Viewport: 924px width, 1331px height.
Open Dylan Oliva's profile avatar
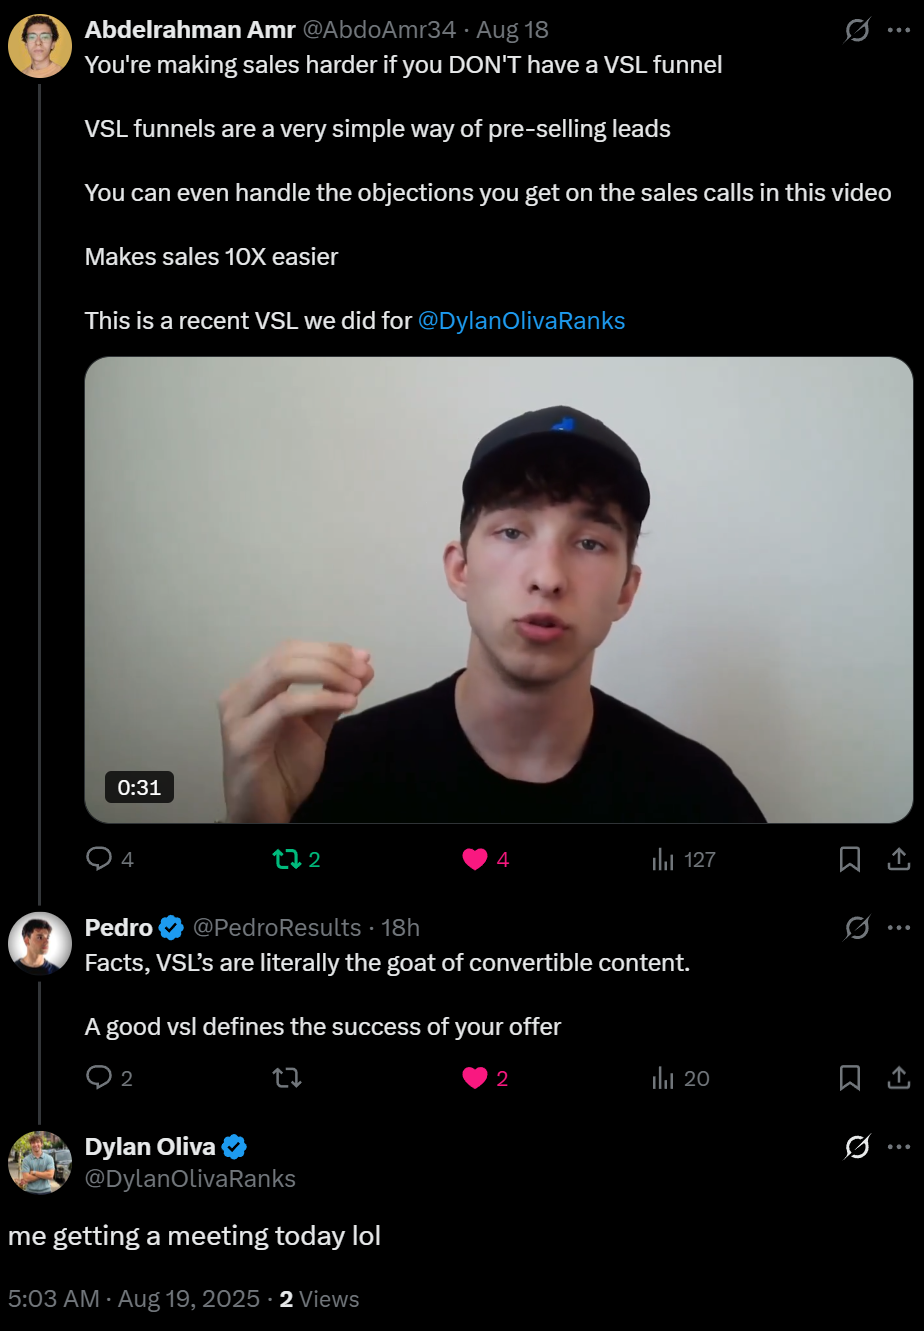pyautogui.click(x=40, y=1162)
